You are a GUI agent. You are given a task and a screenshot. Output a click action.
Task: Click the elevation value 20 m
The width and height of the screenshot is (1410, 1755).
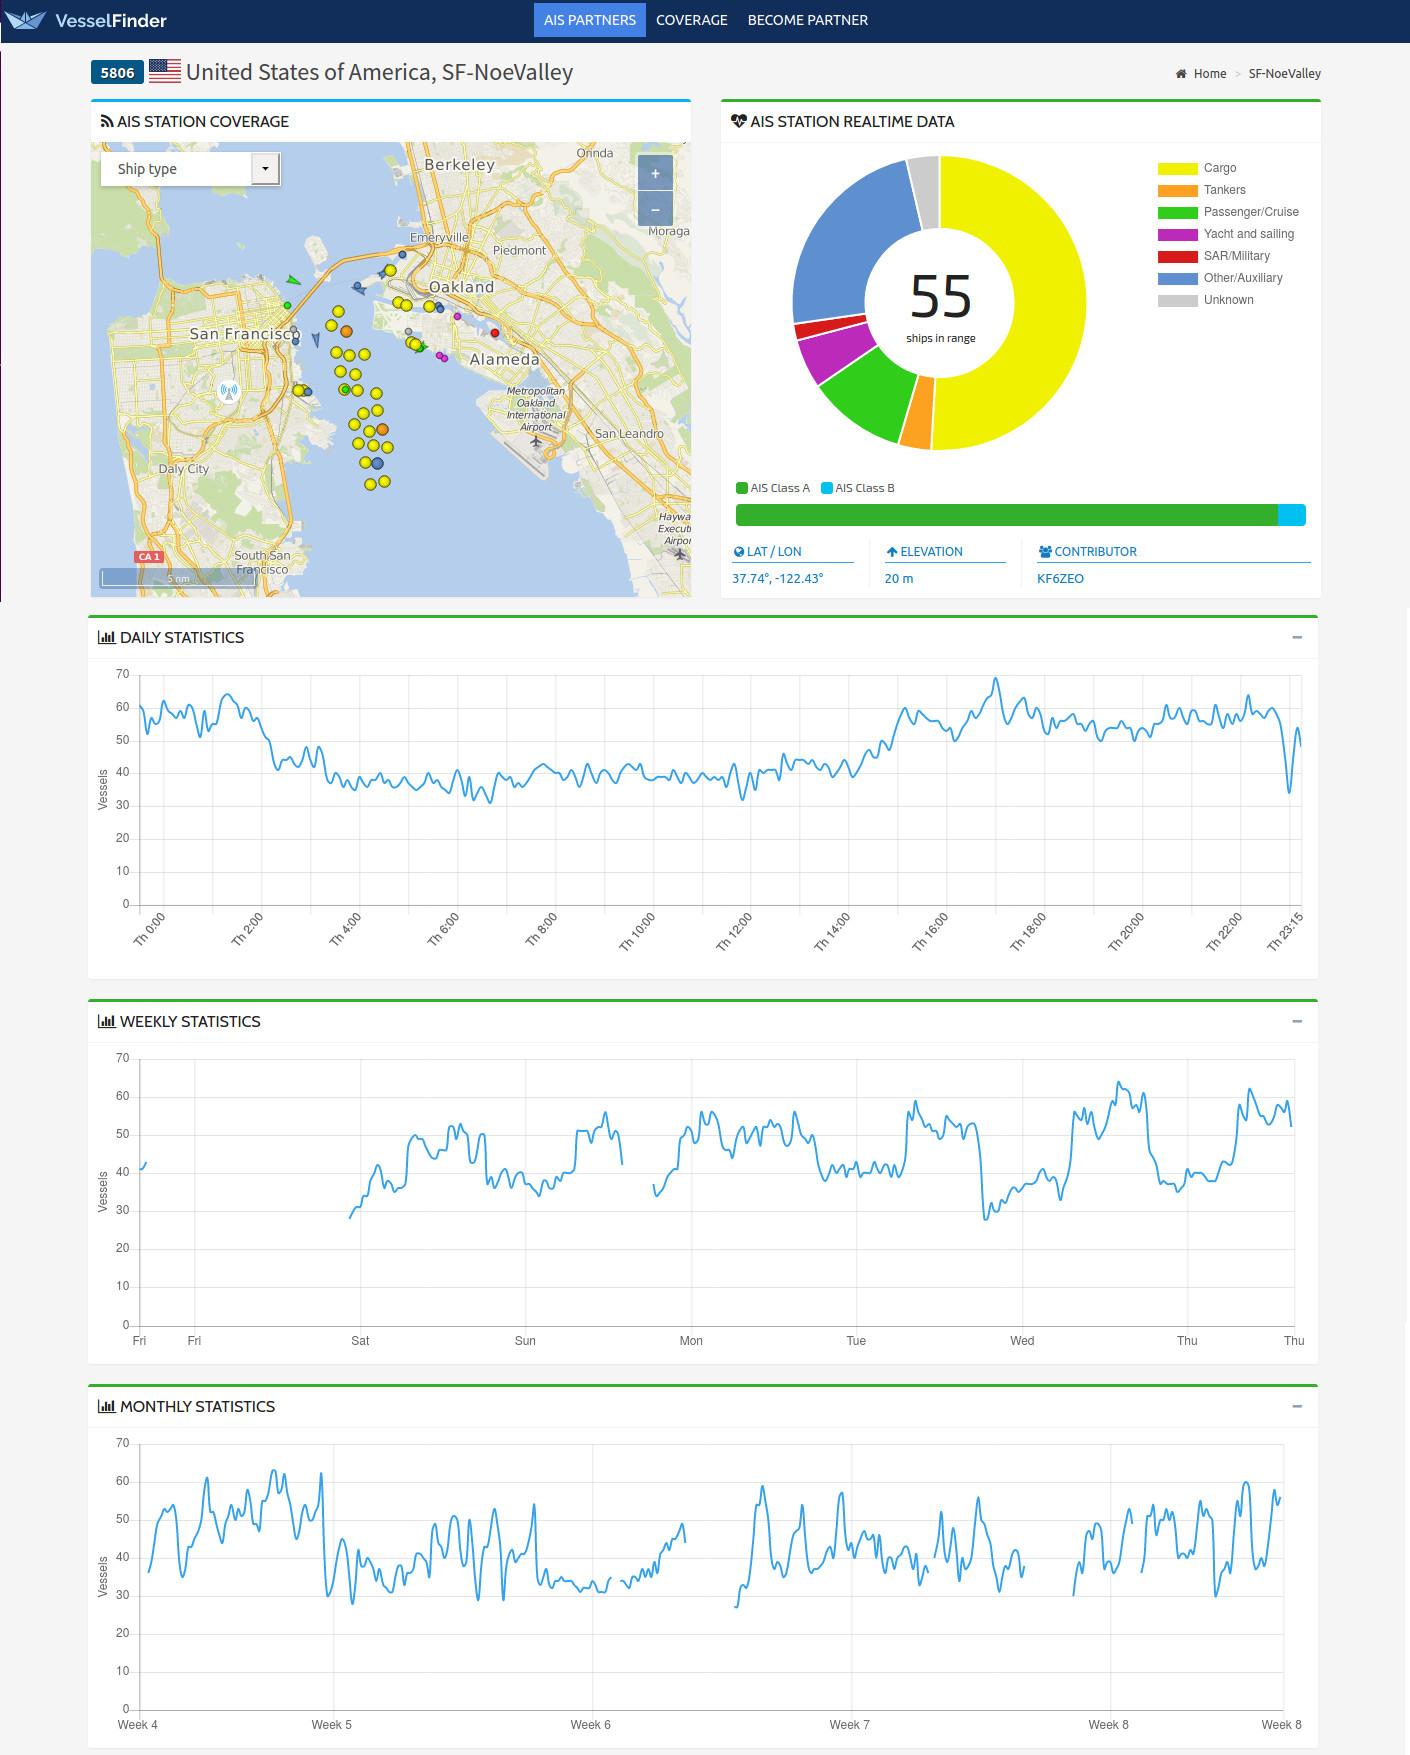point(899,579)
